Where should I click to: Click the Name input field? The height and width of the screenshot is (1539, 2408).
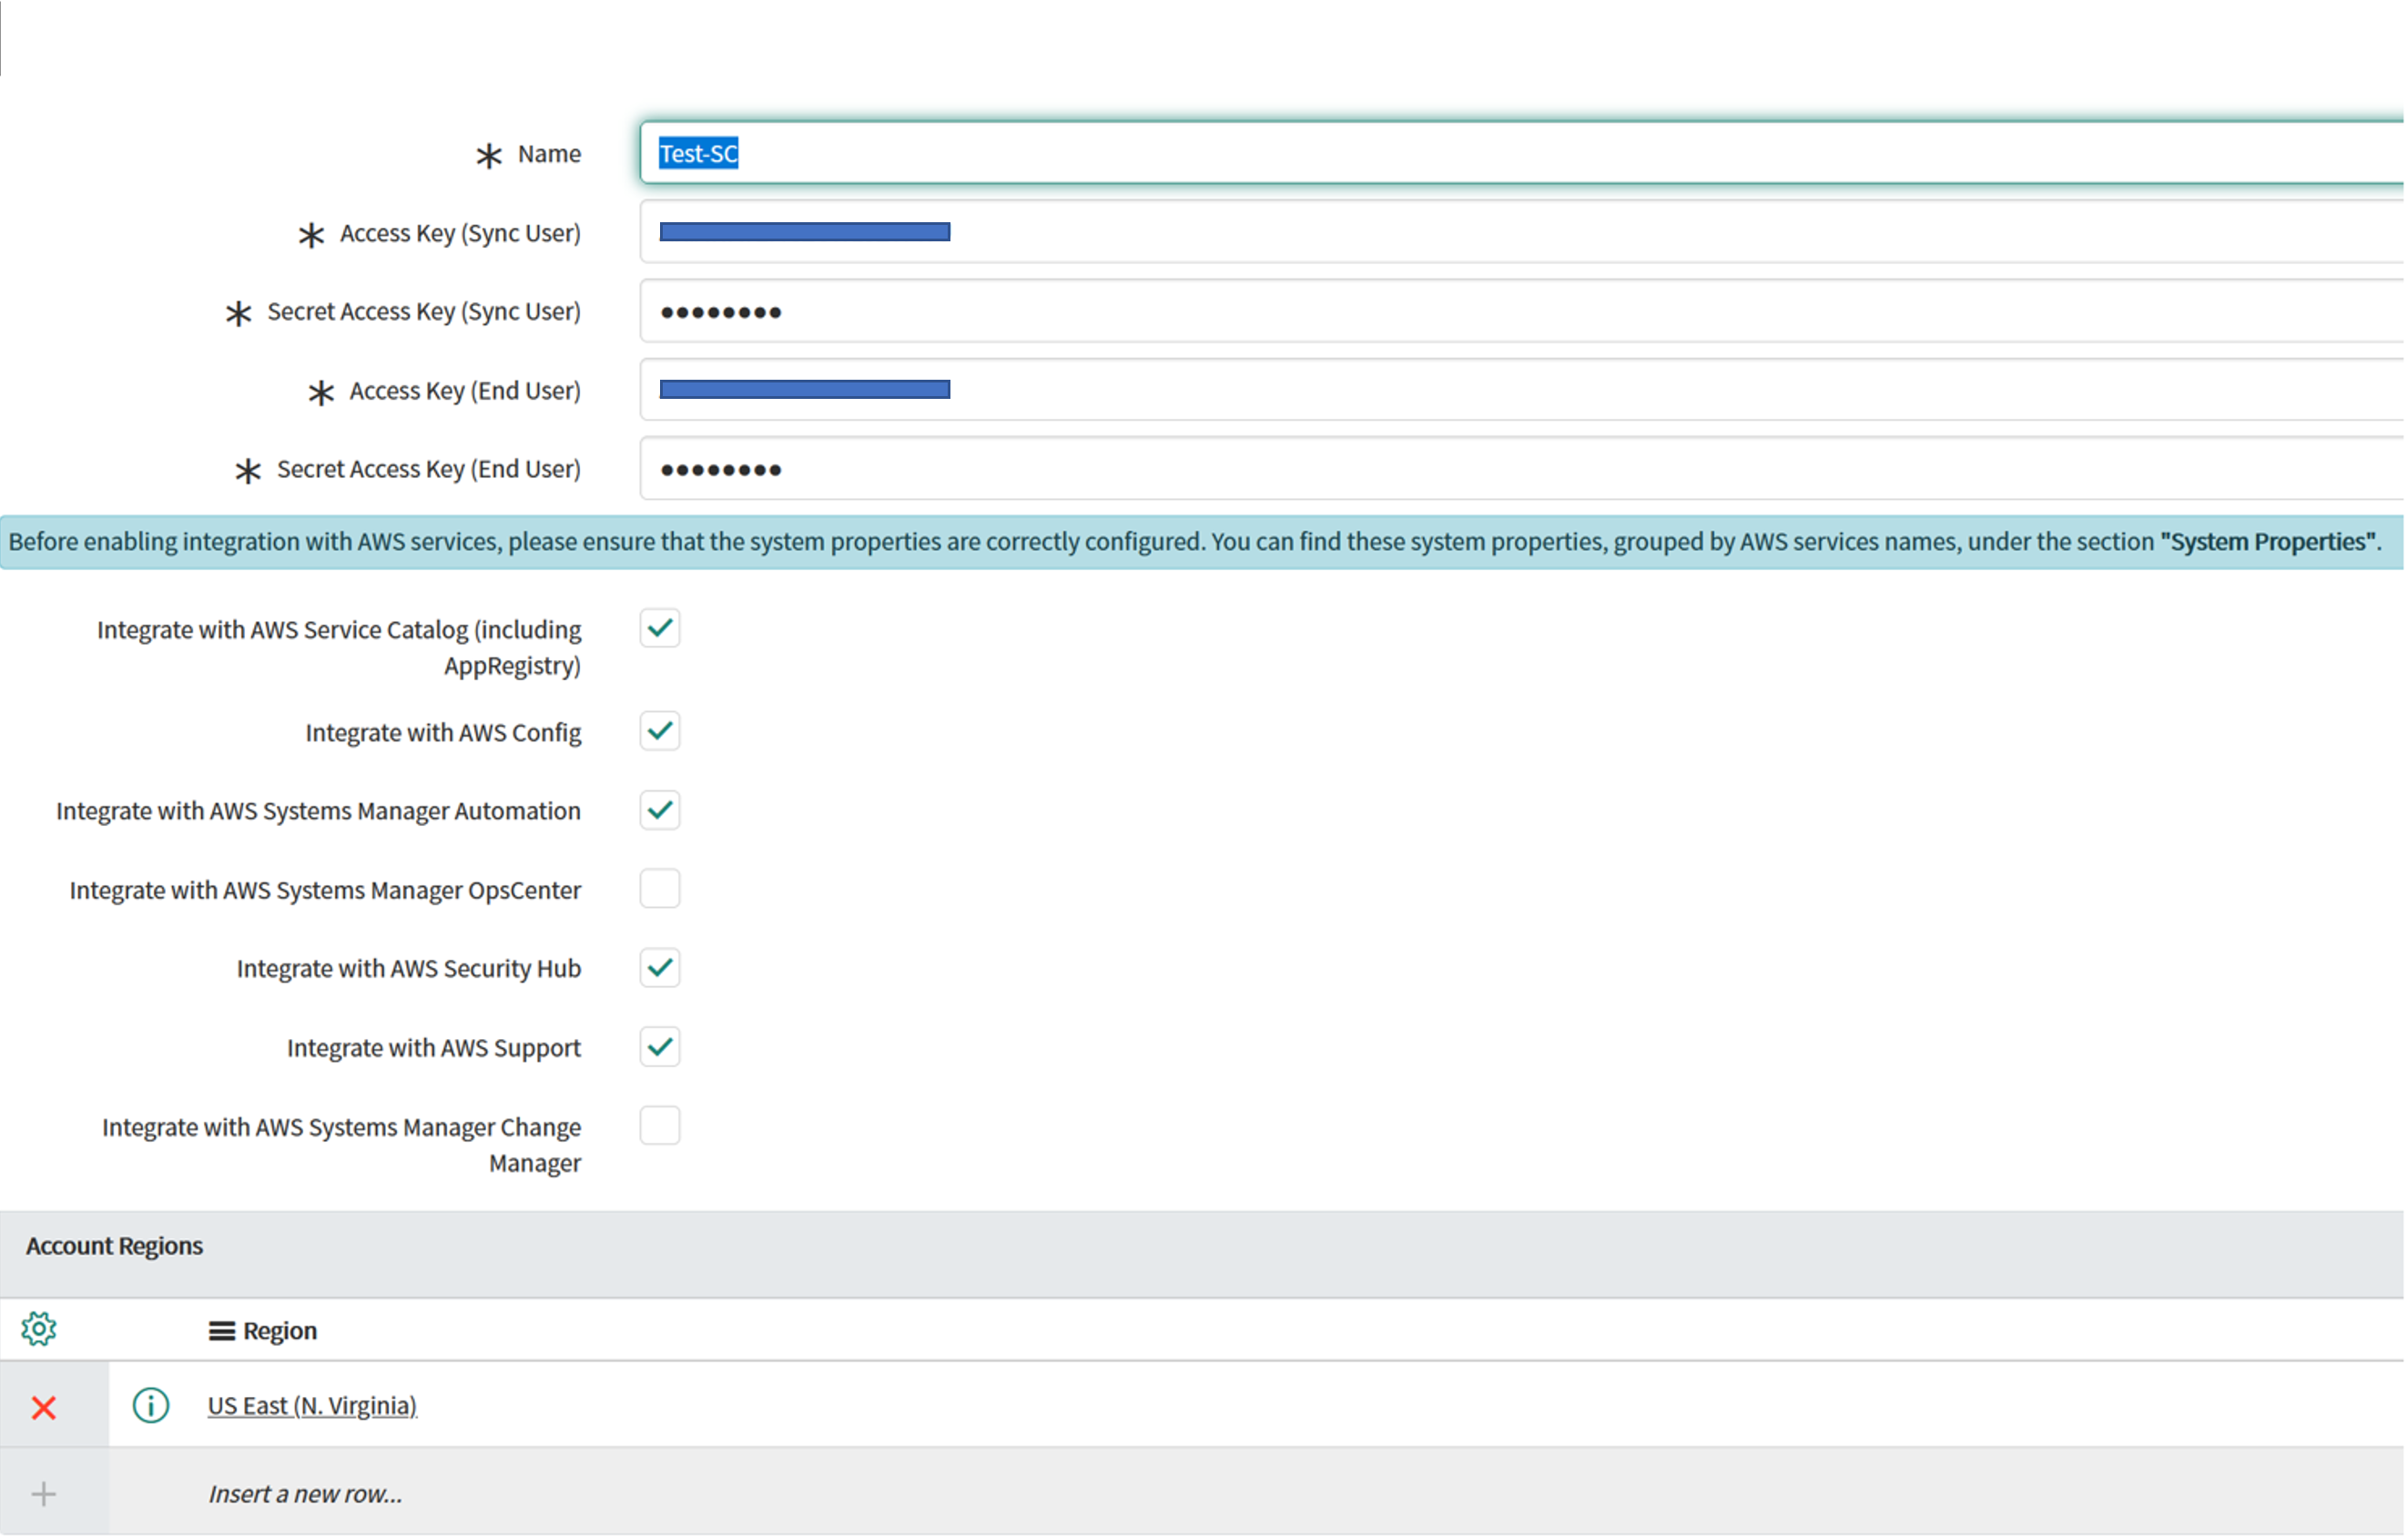pos(1200,152)
